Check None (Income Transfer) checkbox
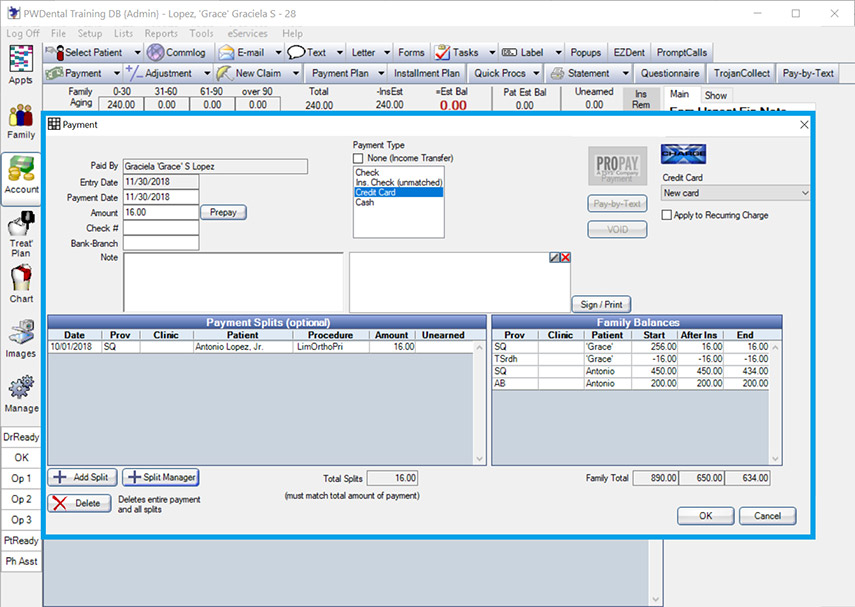Viewport: 855px width, 607px height. tap(358, 158)
